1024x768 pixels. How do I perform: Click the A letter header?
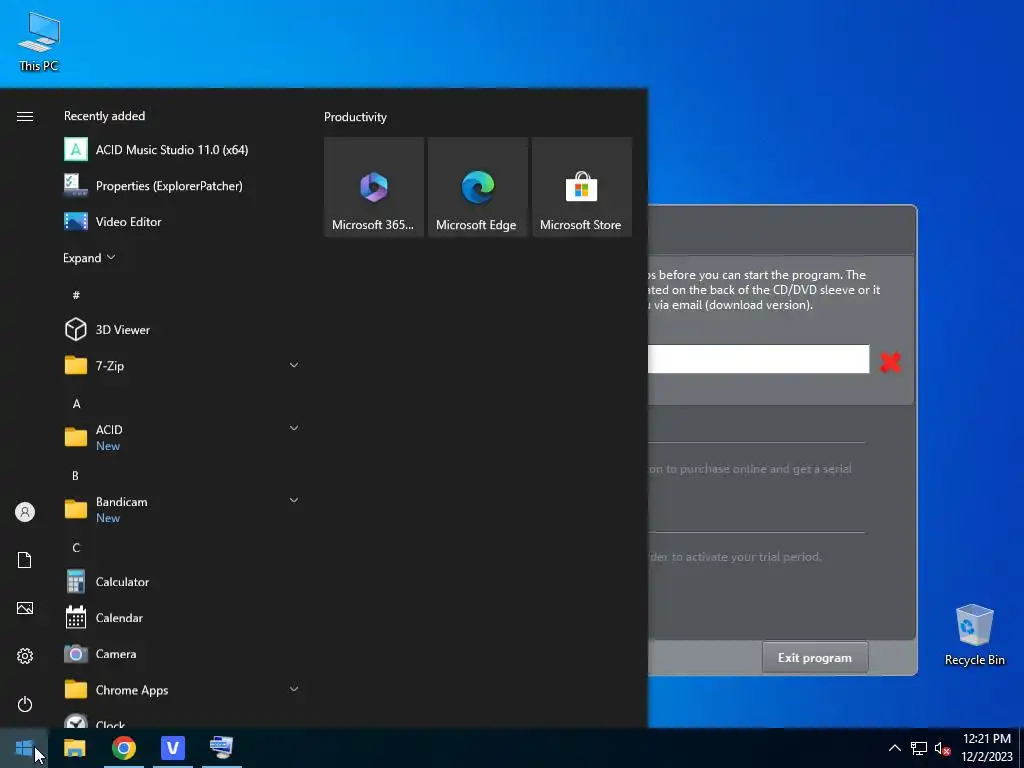point(76,404)
